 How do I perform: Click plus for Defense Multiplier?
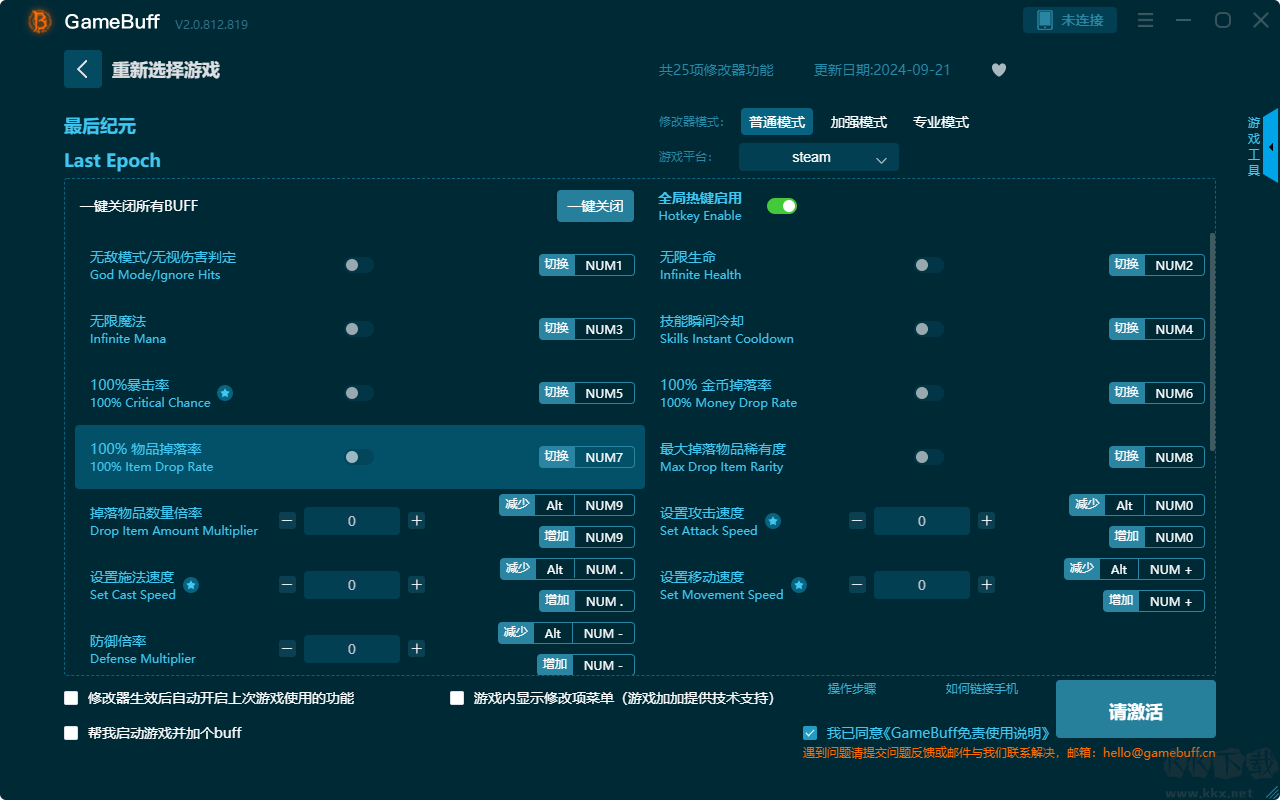(x=417, y=648)
